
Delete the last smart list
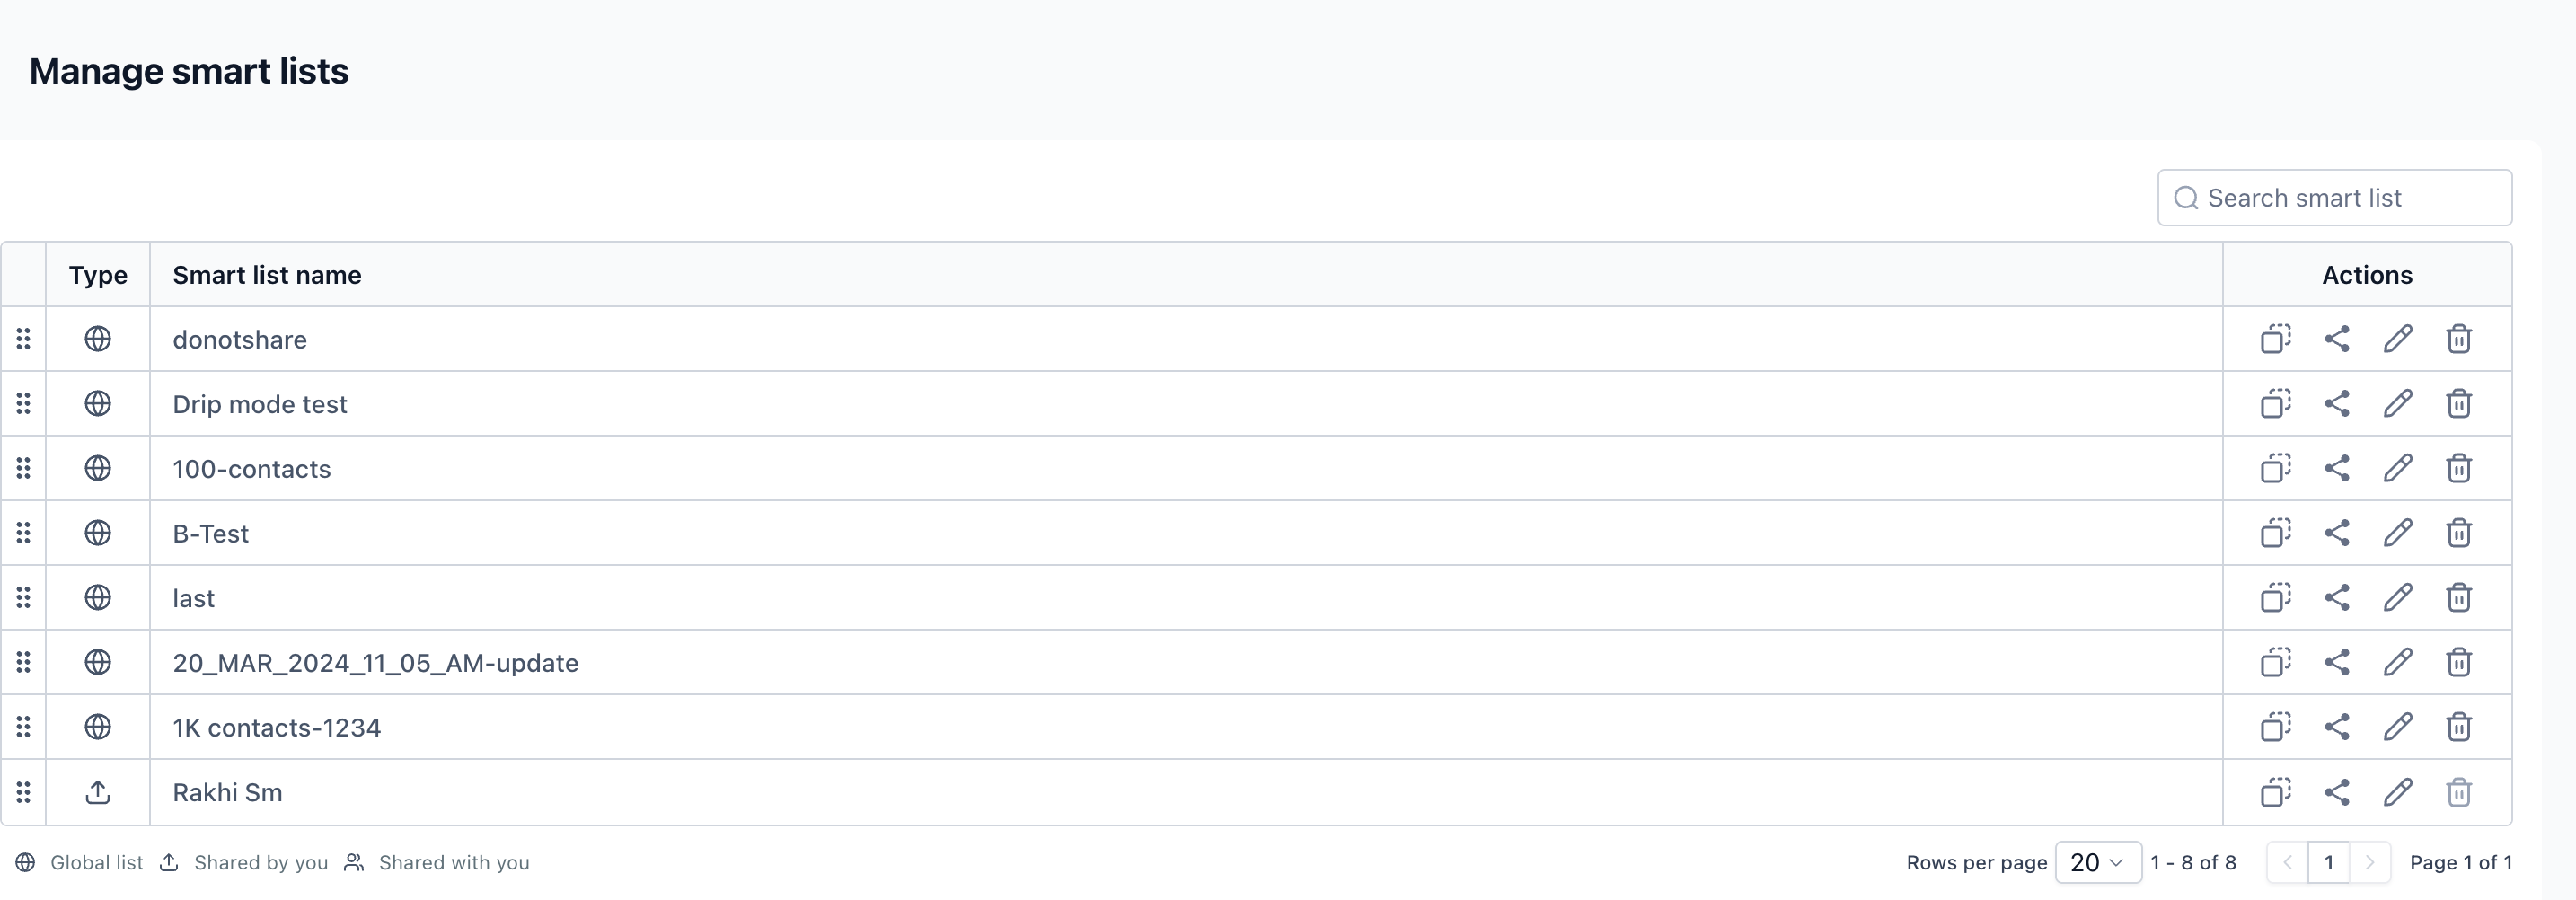[2458, 598]
